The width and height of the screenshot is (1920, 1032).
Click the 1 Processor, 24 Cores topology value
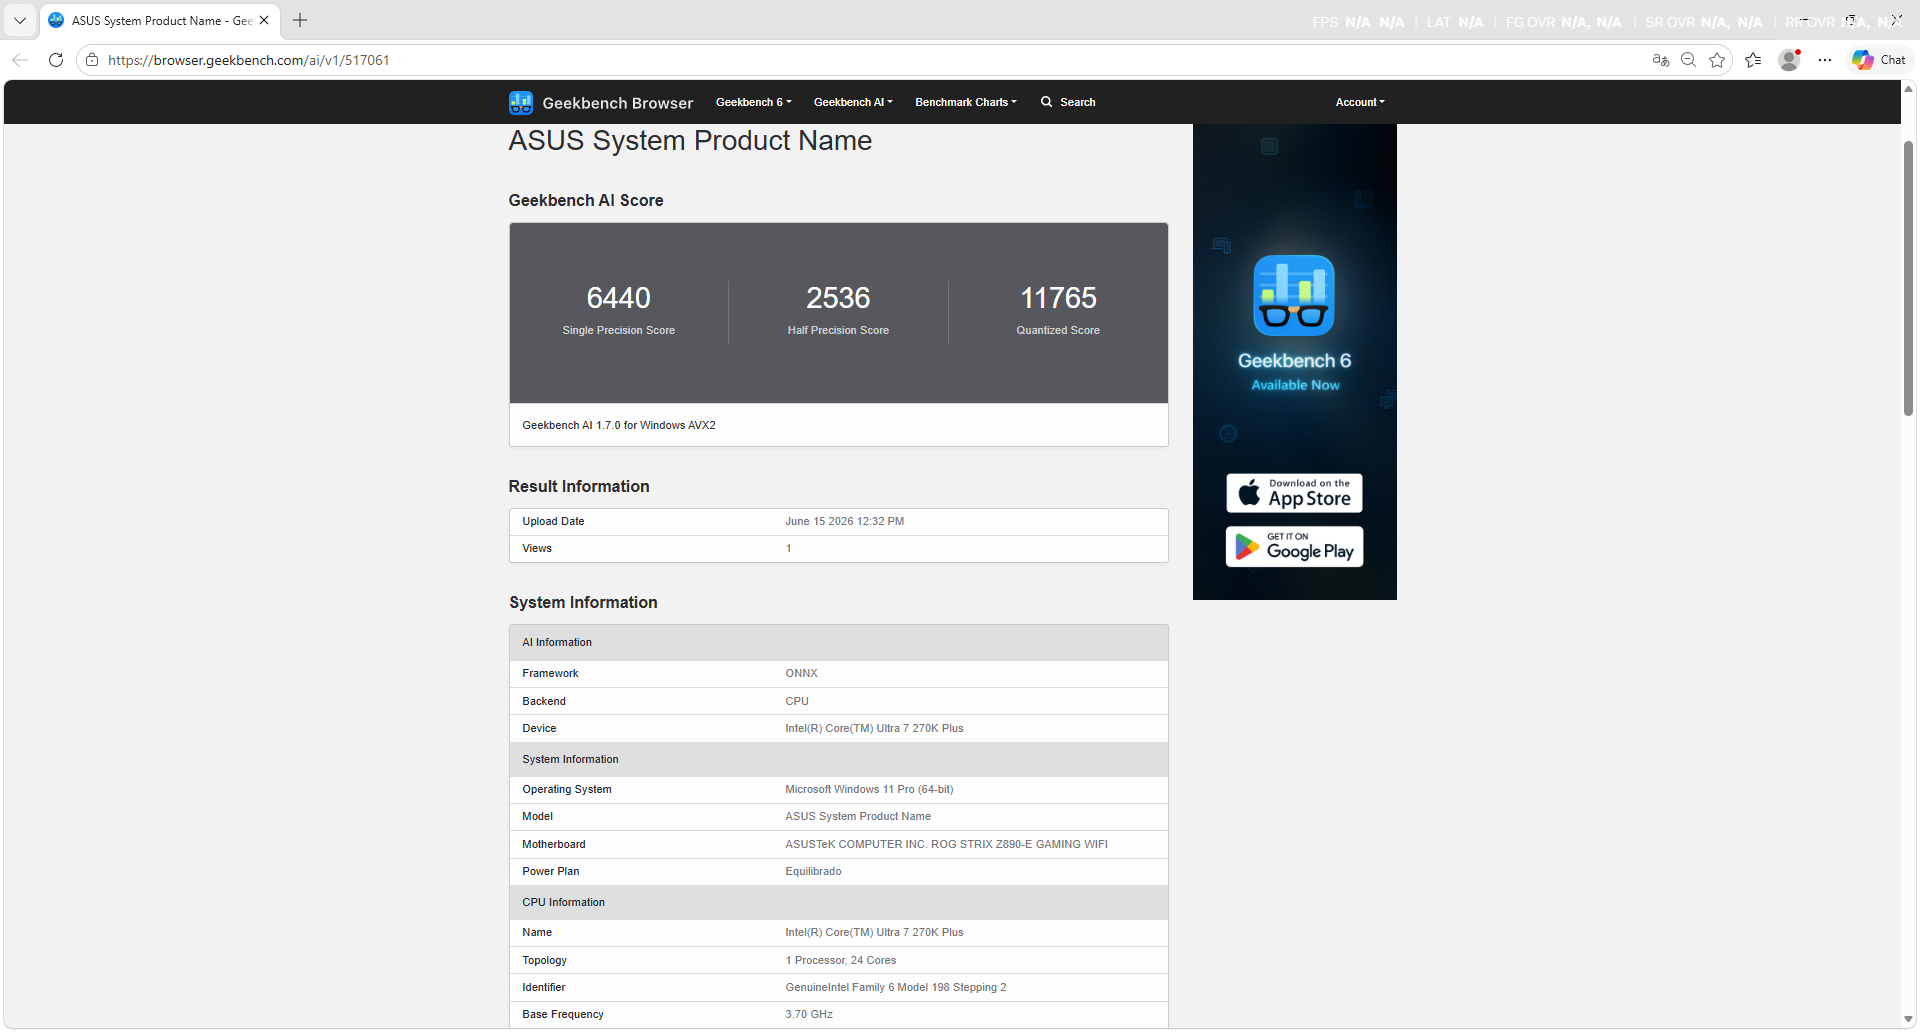click(841, 960)
